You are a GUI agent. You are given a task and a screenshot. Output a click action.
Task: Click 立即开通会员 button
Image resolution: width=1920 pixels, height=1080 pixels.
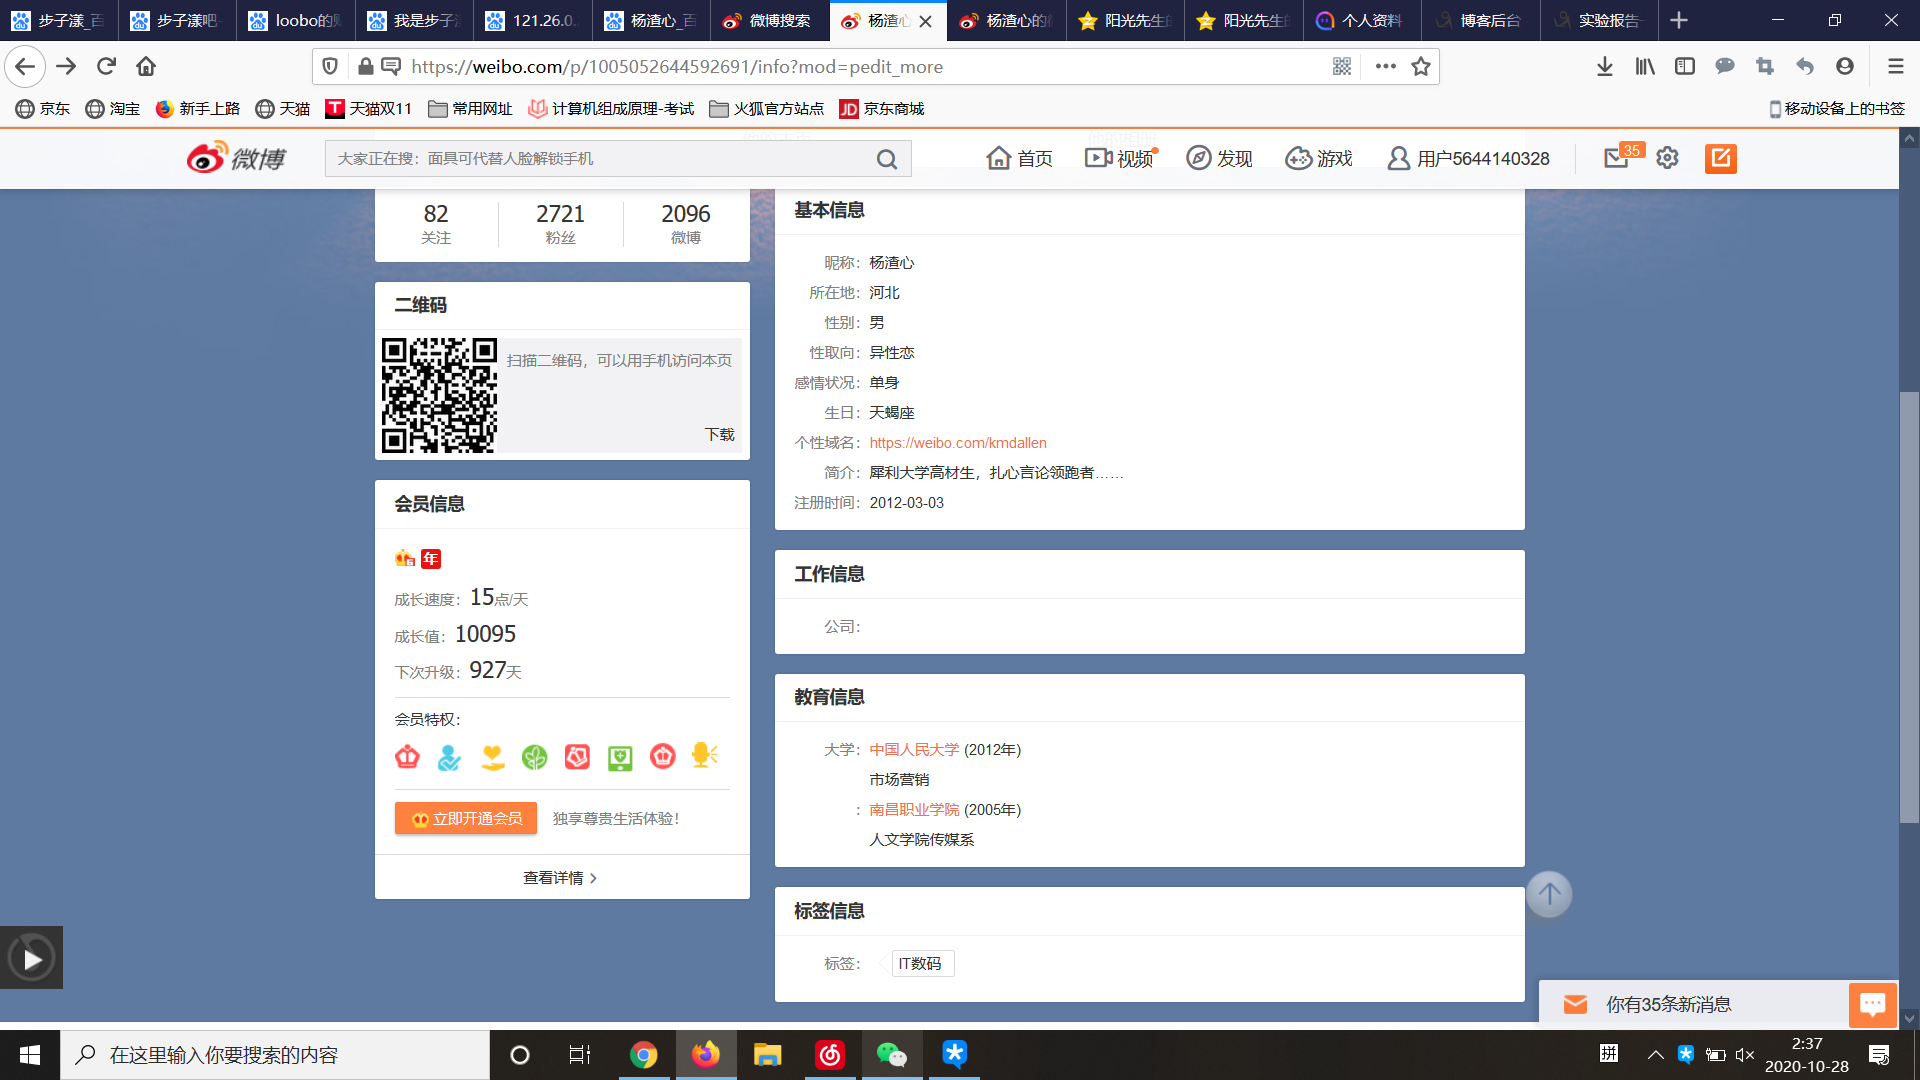point(466,818)
